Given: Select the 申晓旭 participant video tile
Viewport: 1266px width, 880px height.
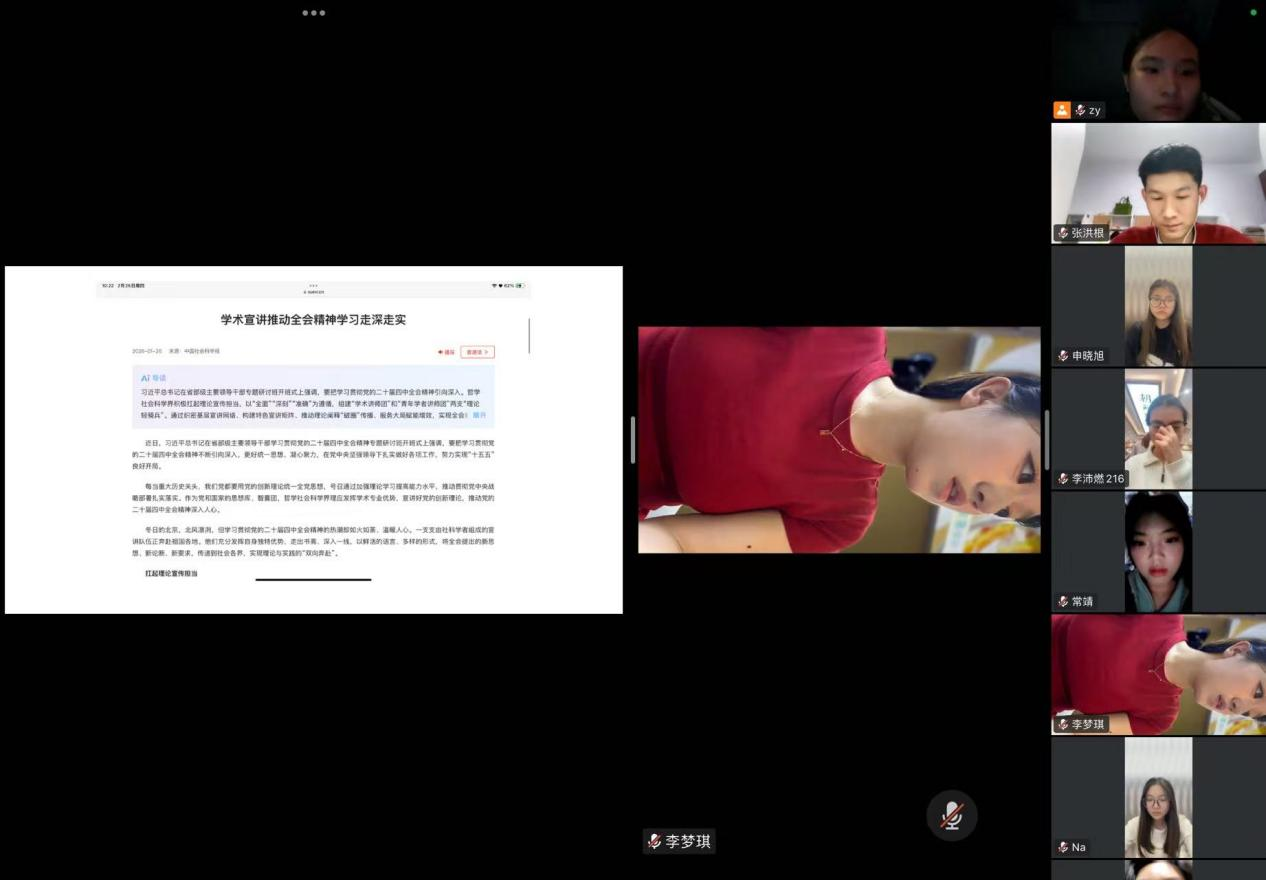Looking at the screenshot, I should click(1158, 306).
